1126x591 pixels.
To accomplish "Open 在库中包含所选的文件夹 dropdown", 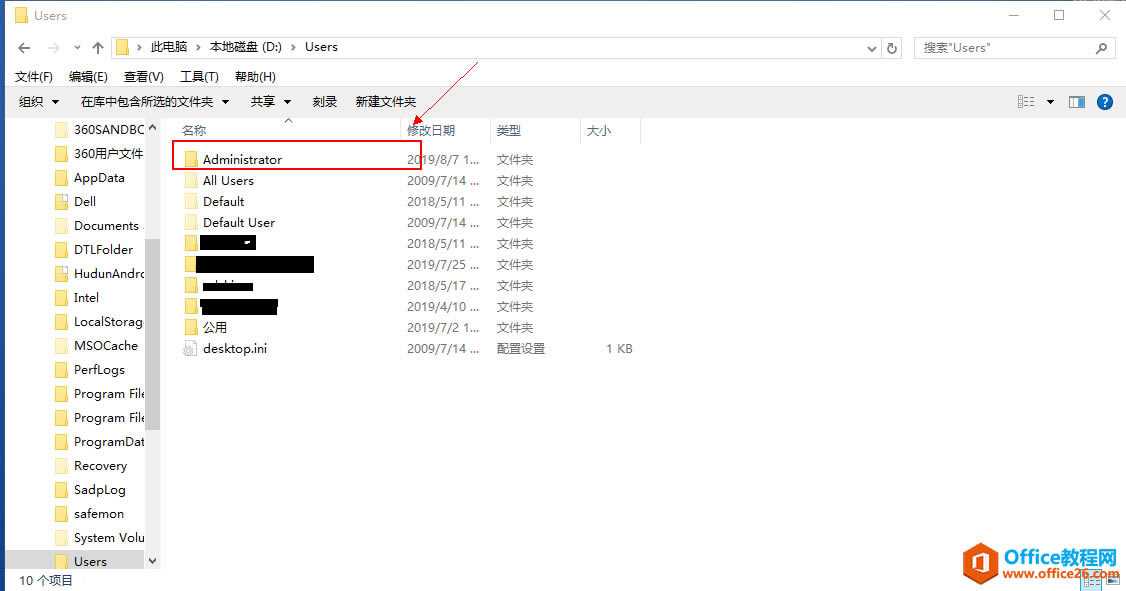I will 154,102.
